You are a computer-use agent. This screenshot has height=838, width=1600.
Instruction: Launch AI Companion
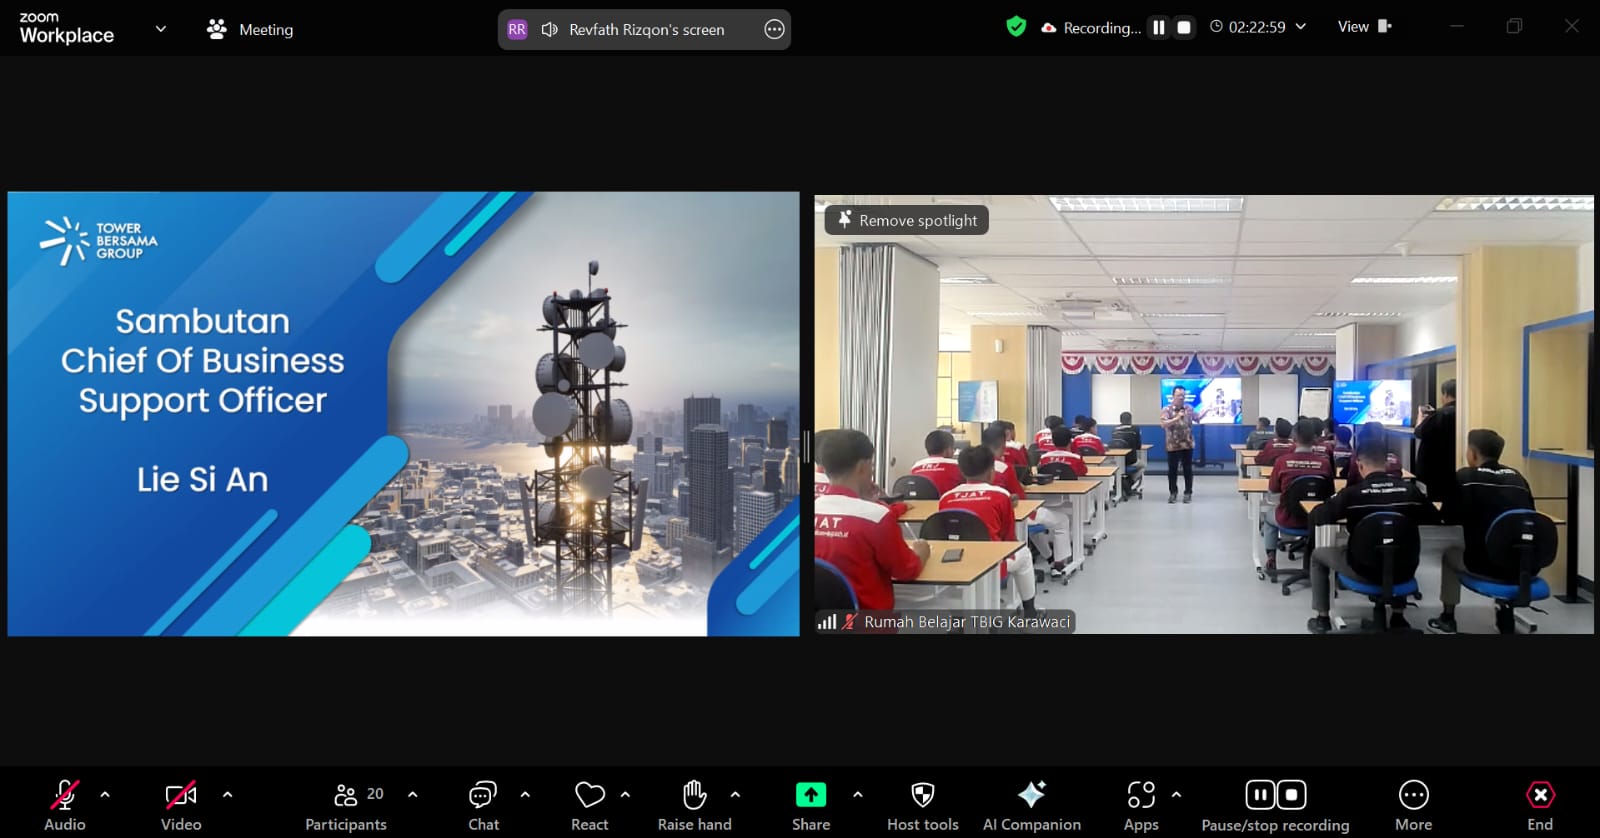1031,796
